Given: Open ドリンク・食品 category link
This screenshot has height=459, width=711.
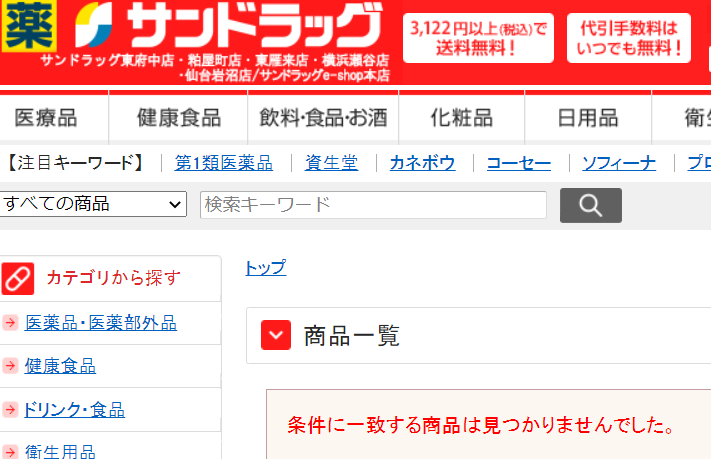Looking at the screenshot, I should tap(74, 409).
